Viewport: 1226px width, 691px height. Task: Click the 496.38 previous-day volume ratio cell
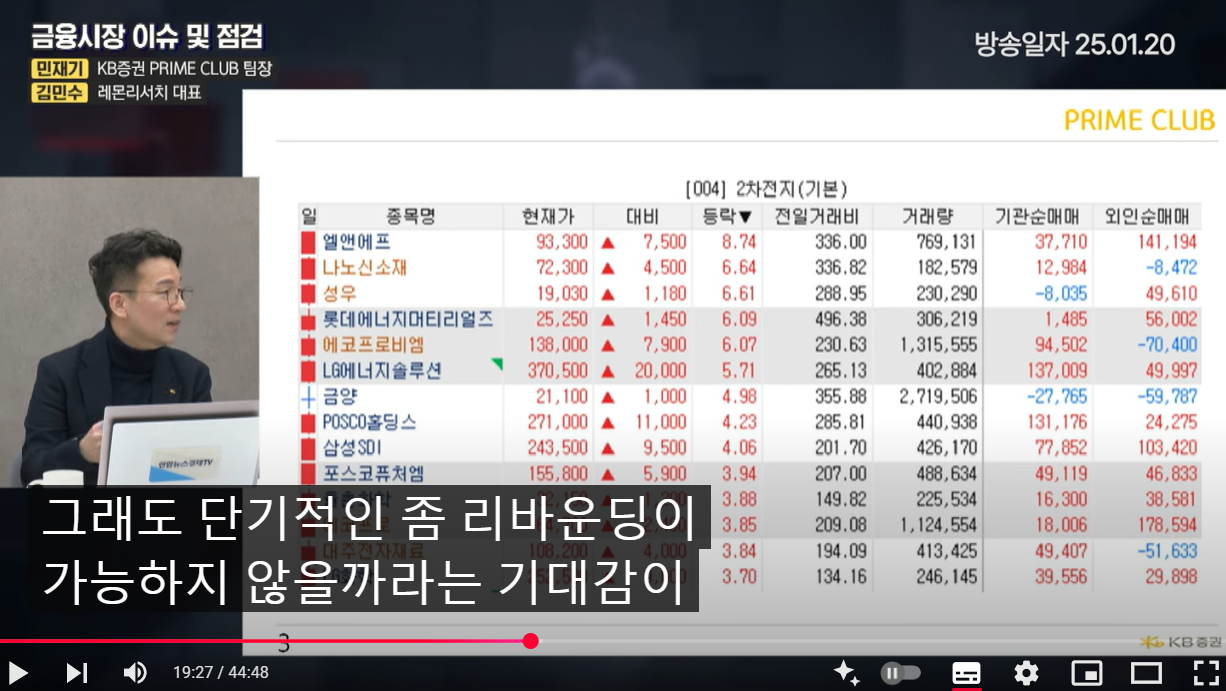coord(840,319)
